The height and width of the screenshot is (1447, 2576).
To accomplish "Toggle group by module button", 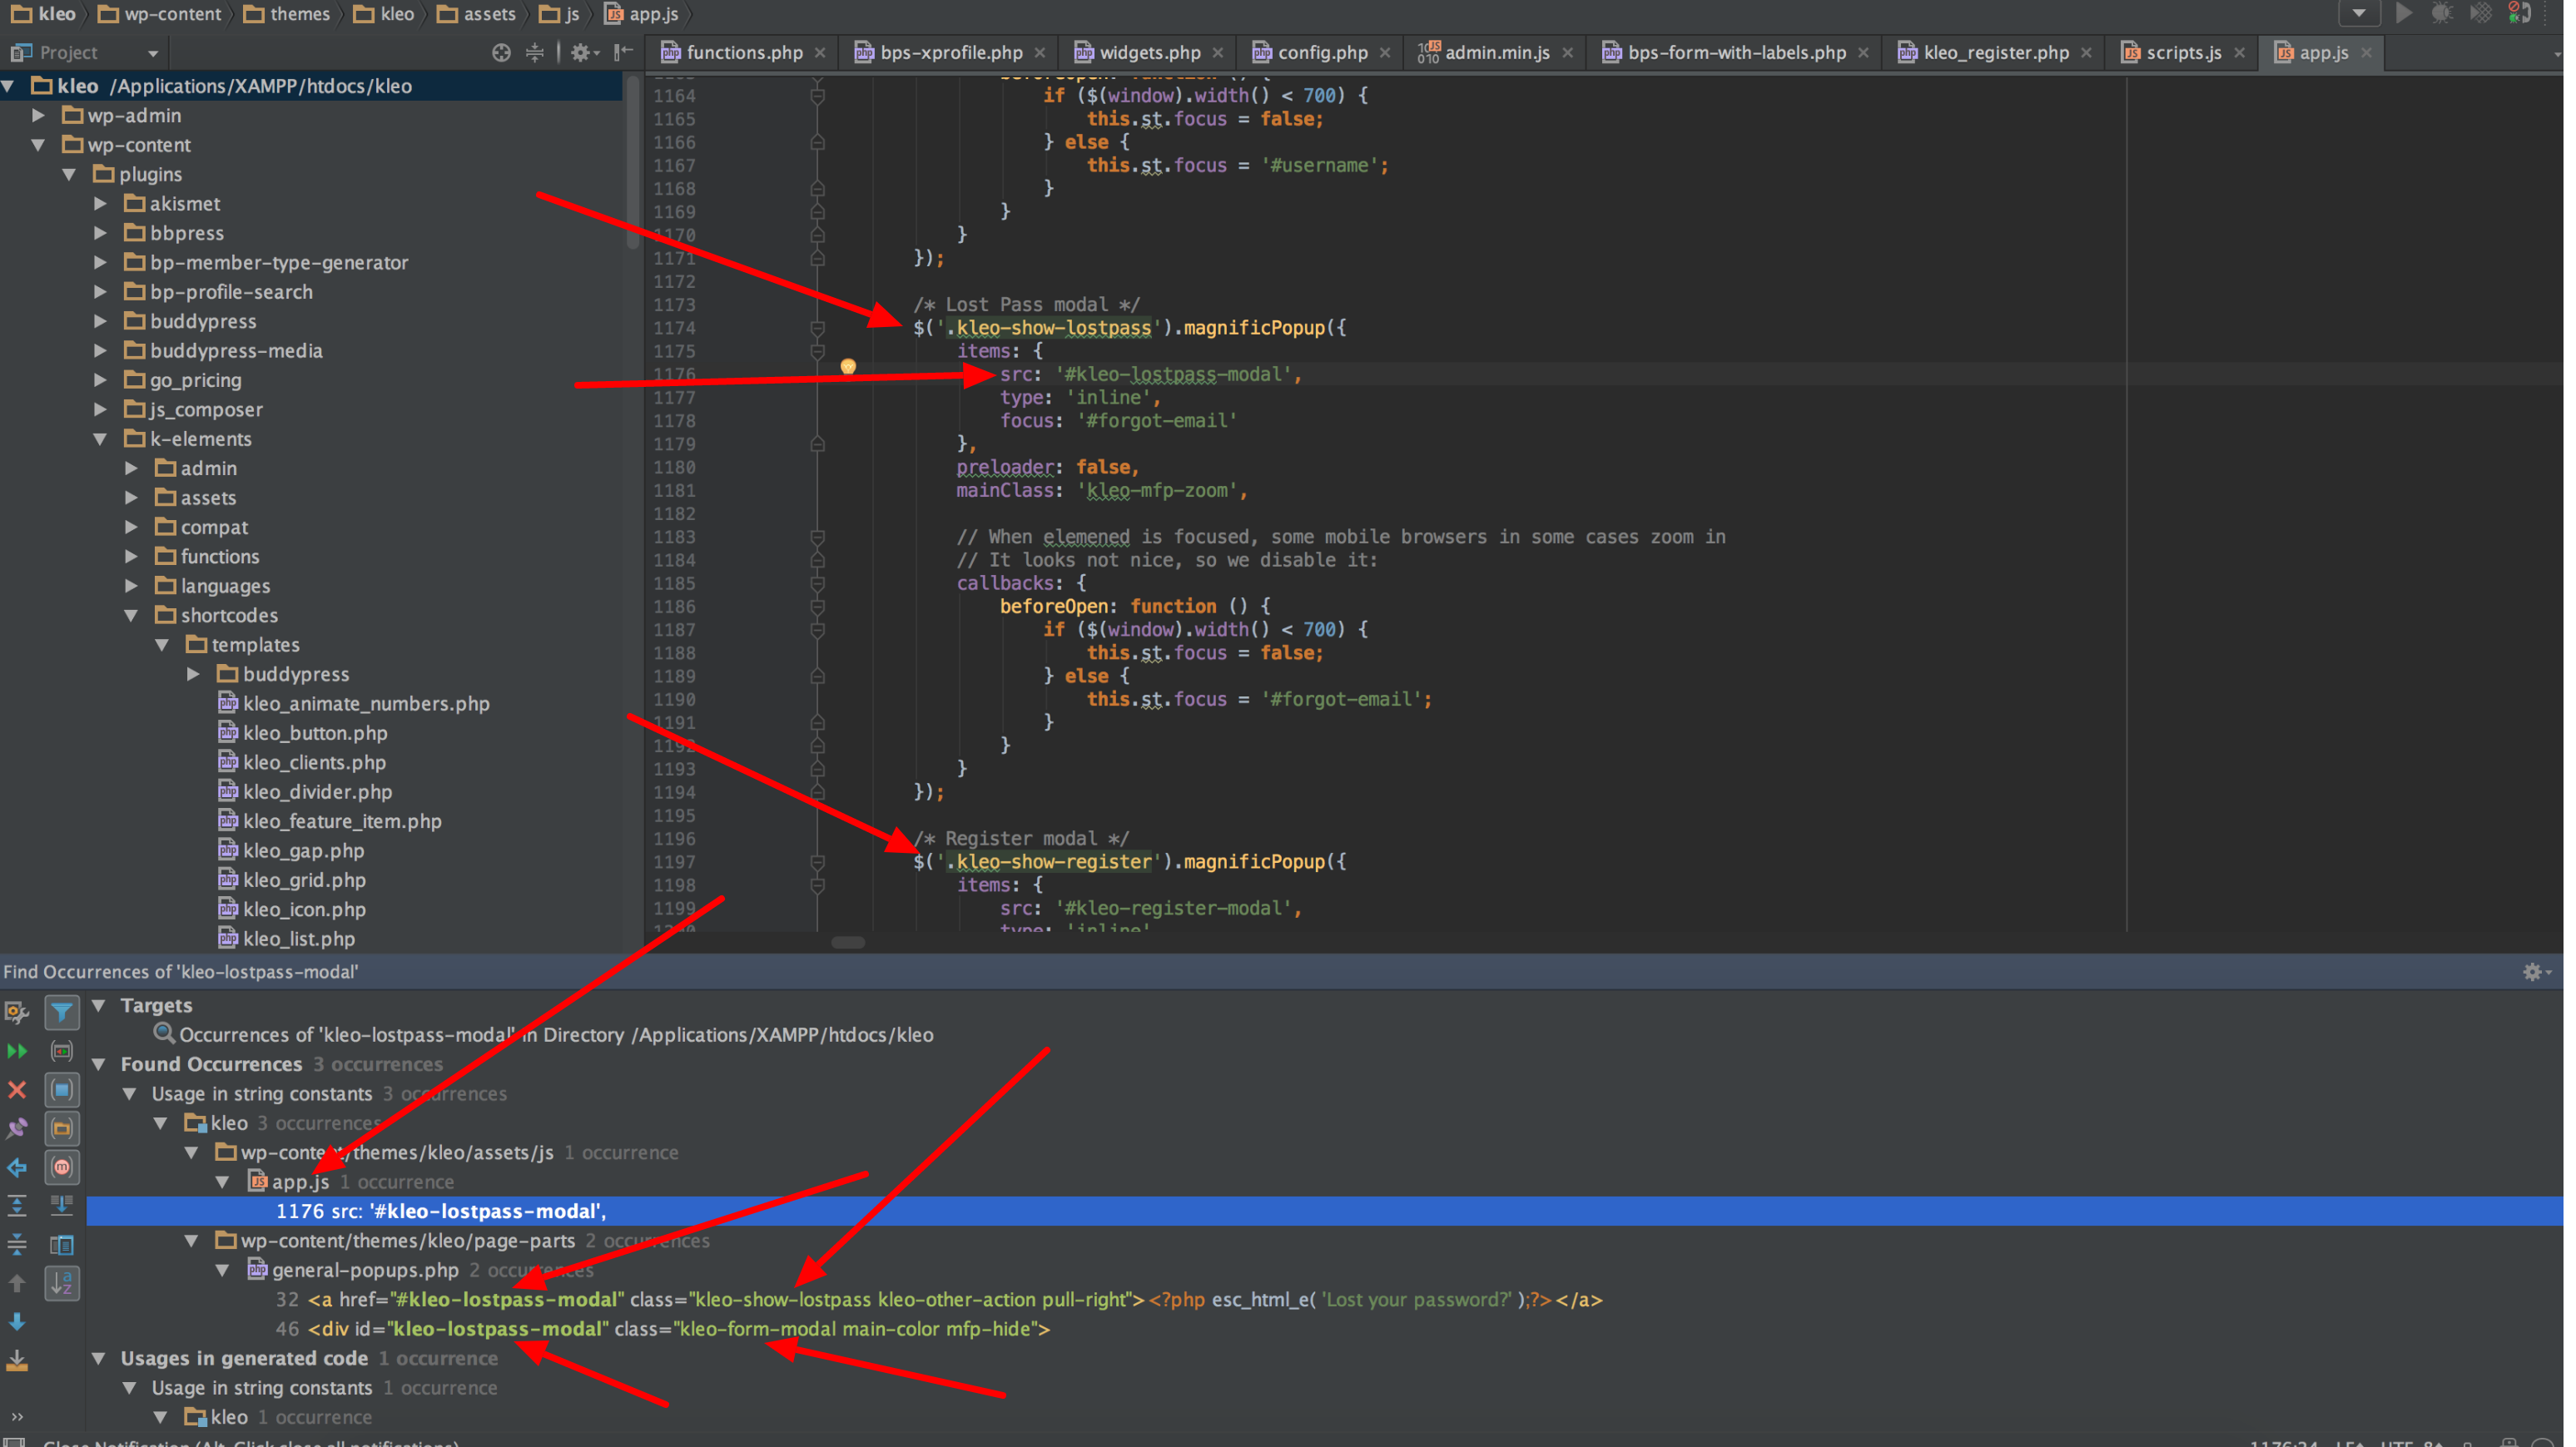I will [62, 1090].
